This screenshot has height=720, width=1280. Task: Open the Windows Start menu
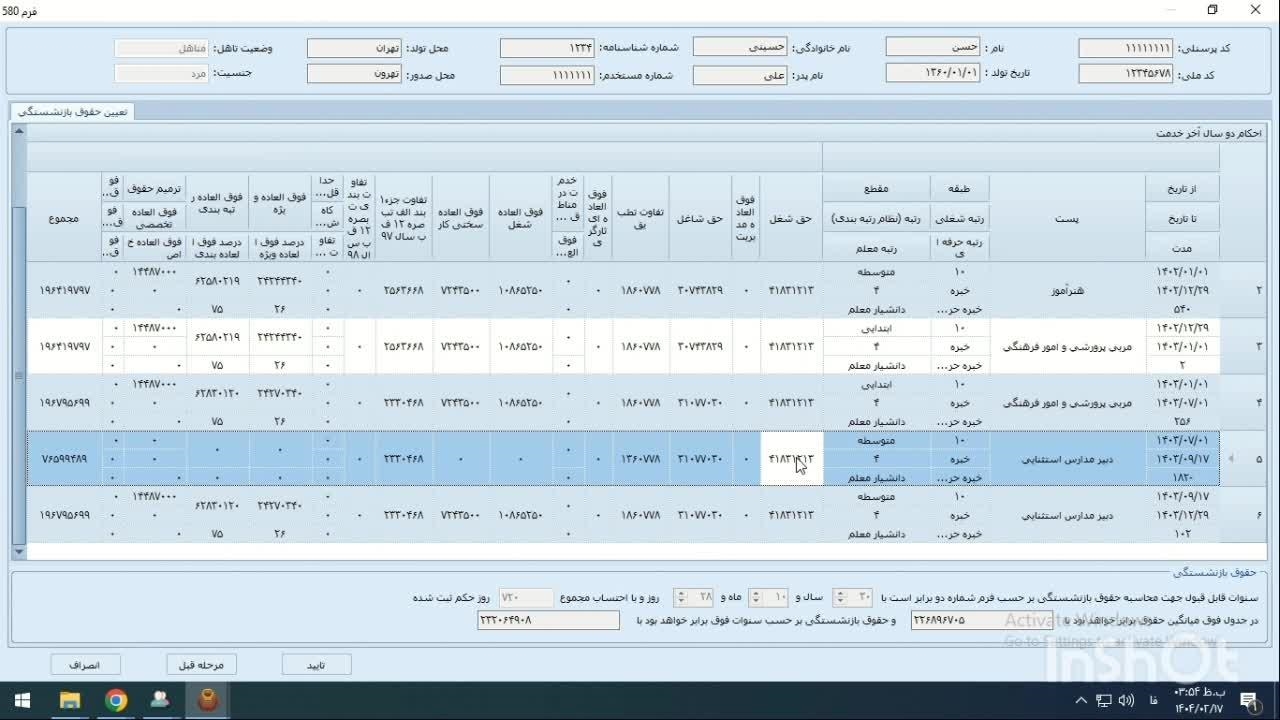[x=22, y=700]
